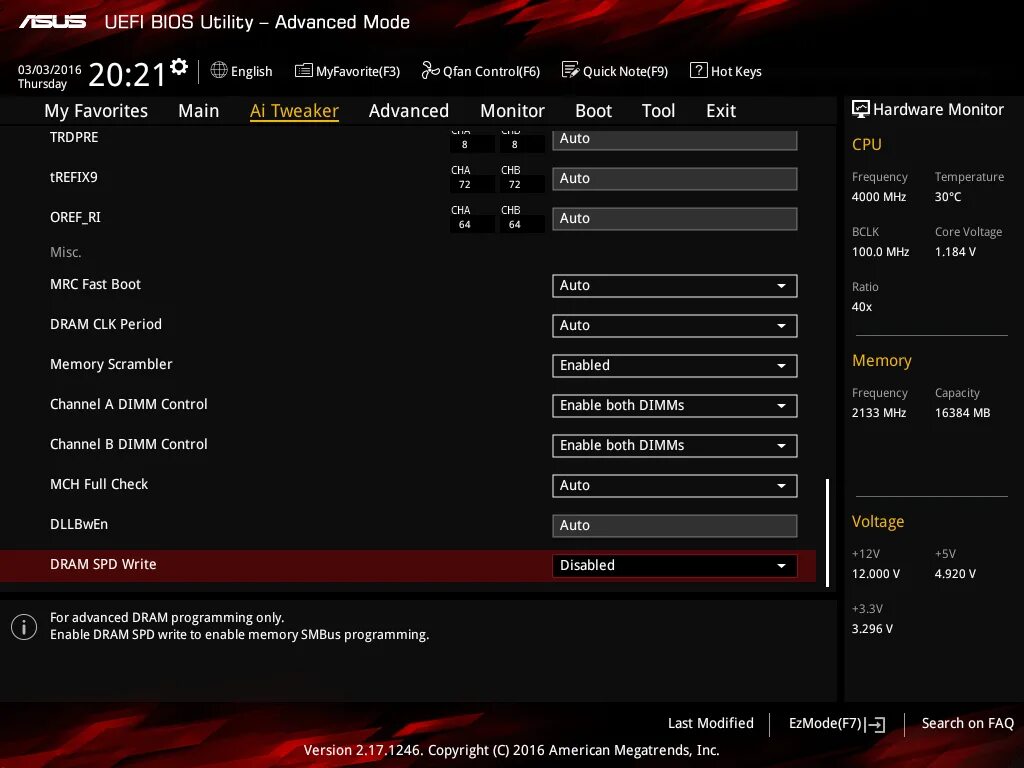The height and width of the screenshot is (768, 1024).
Task: Open the Advanced tab
Action: click(409, 111)
